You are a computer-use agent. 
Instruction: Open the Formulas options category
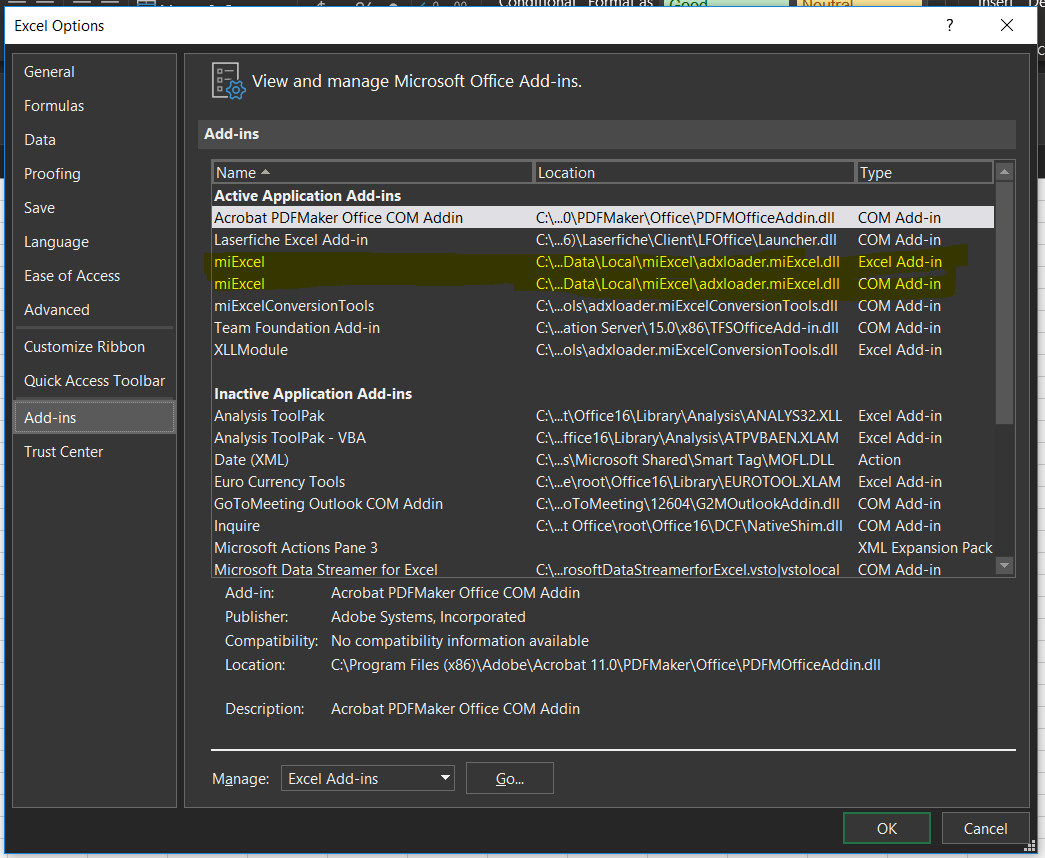click(94, 106)
